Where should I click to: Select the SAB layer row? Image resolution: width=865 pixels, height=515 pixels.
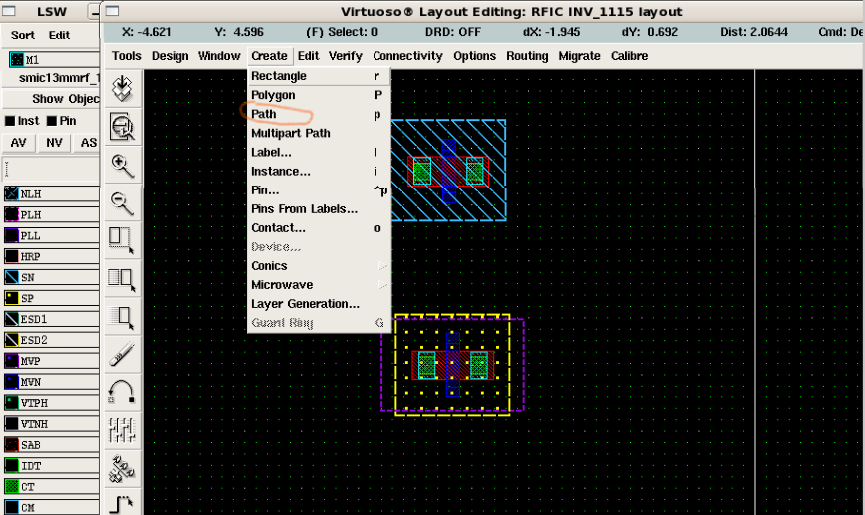pos(51,445)
